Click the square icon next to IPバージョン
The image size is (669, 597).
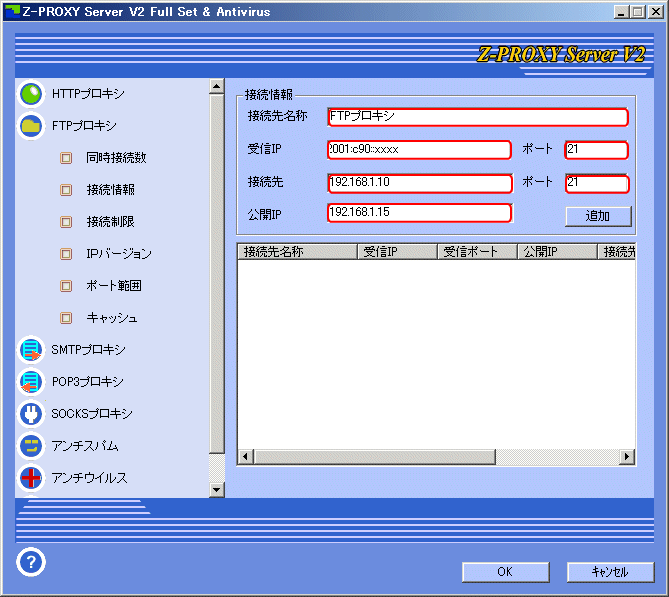pos(66,254)
